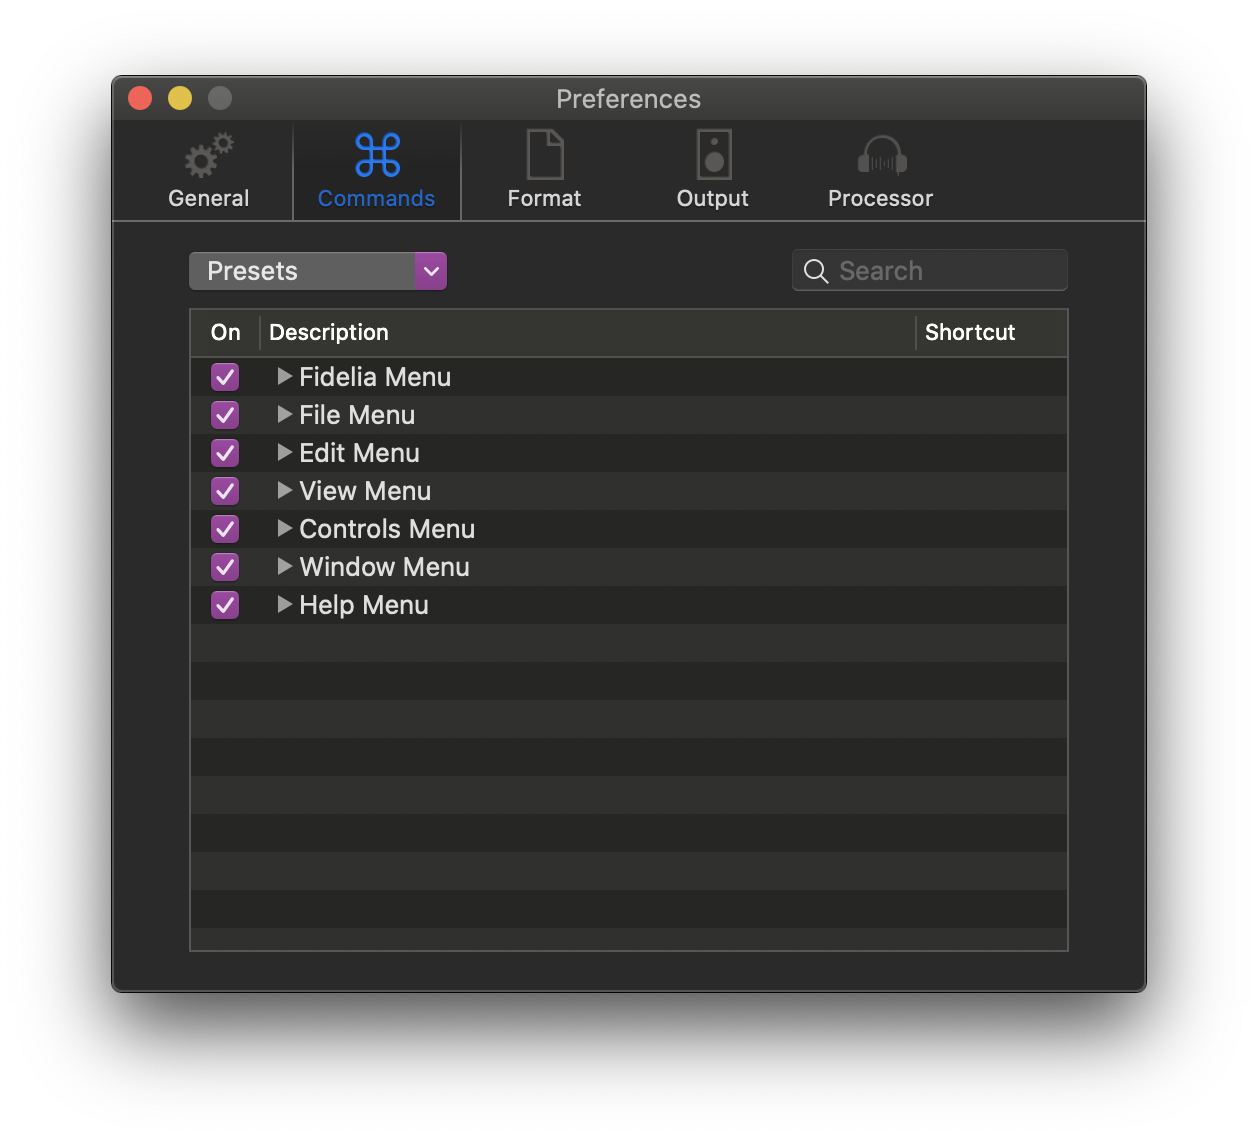The image size is (1258, 1140).
Task: Uncheck the Fidelia Menu checkbox
Action: click(225, 377)
